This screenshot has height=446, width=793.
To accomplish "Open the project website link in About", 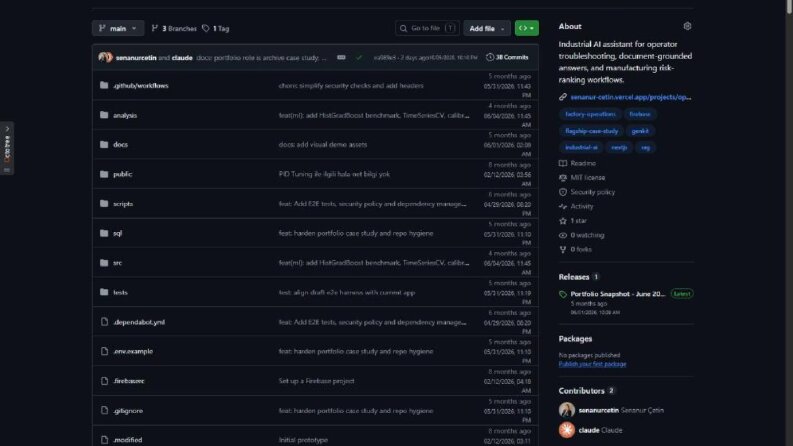I will coord(630,97).
